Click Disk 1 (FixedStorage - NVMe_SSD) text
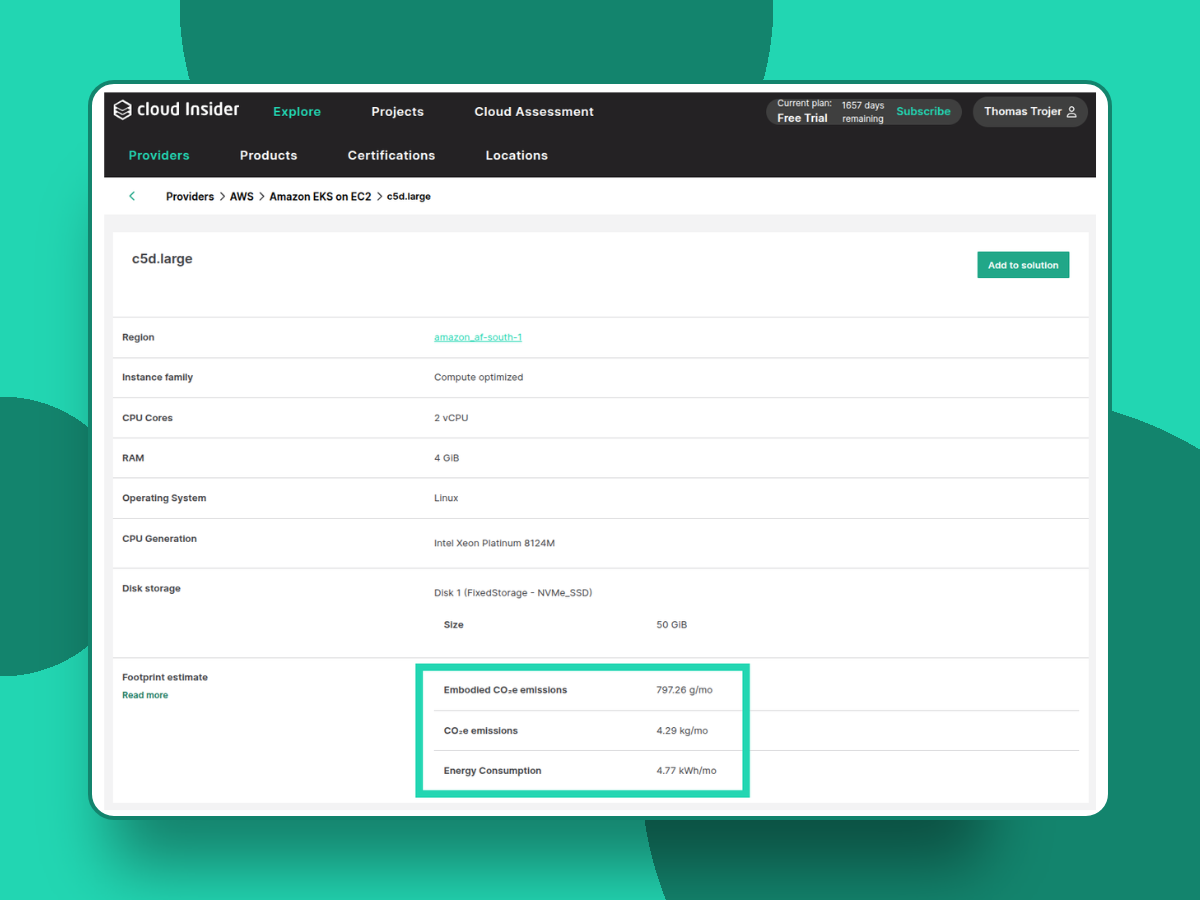 point(513,593)
